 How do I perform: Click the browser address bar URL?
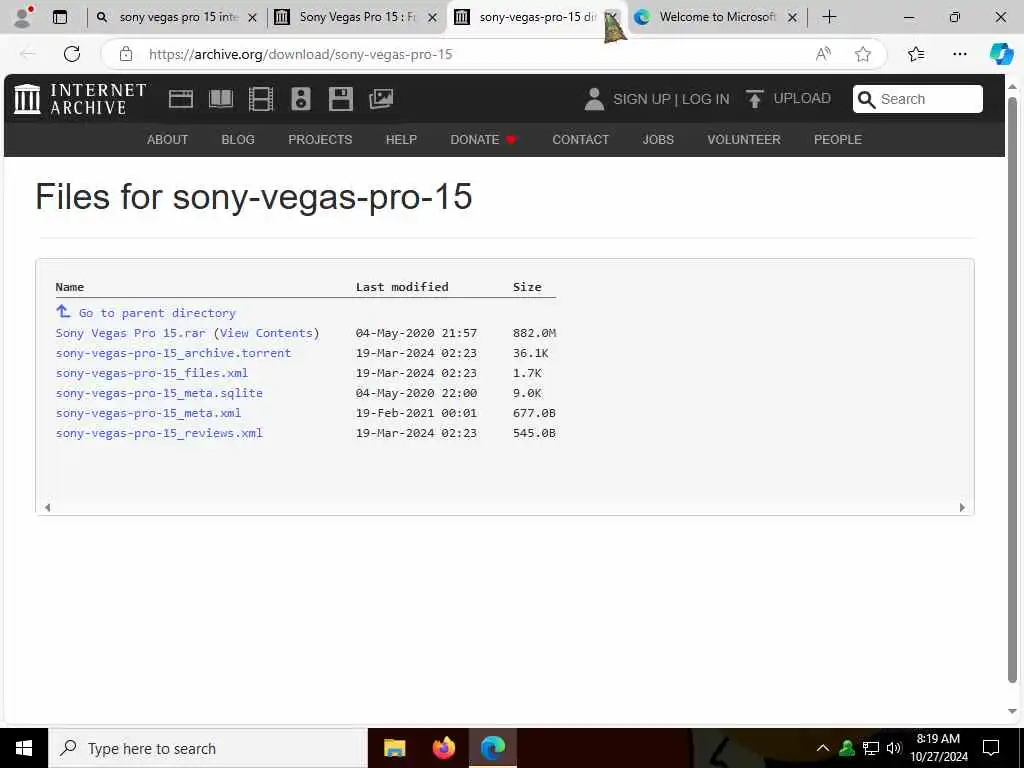click(300, 54)
